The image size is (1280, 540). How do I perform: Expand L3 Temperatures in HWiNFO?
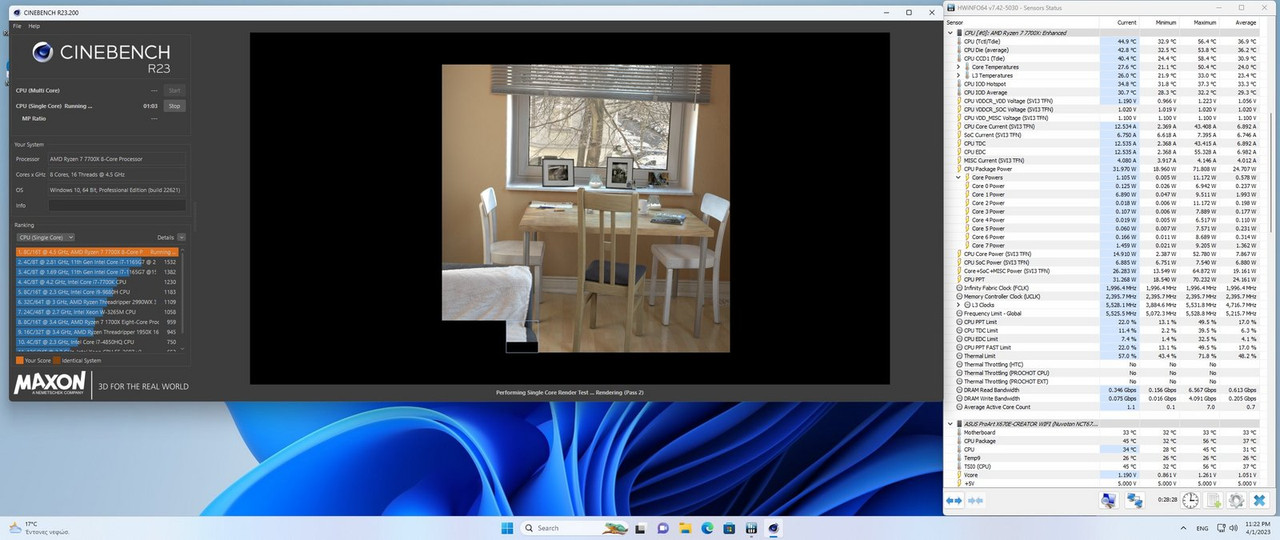958,75
